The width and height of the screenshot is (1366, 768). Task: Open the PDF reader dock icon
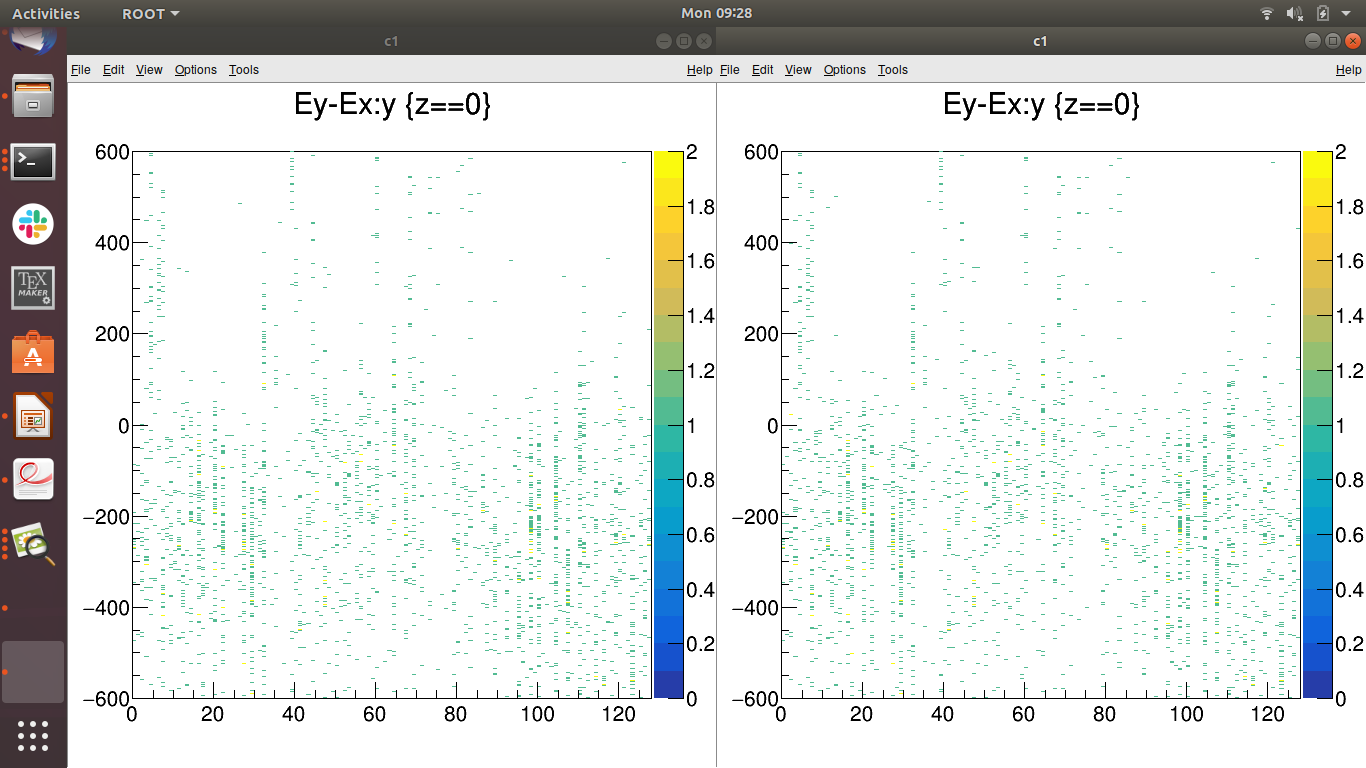(34, 480)
